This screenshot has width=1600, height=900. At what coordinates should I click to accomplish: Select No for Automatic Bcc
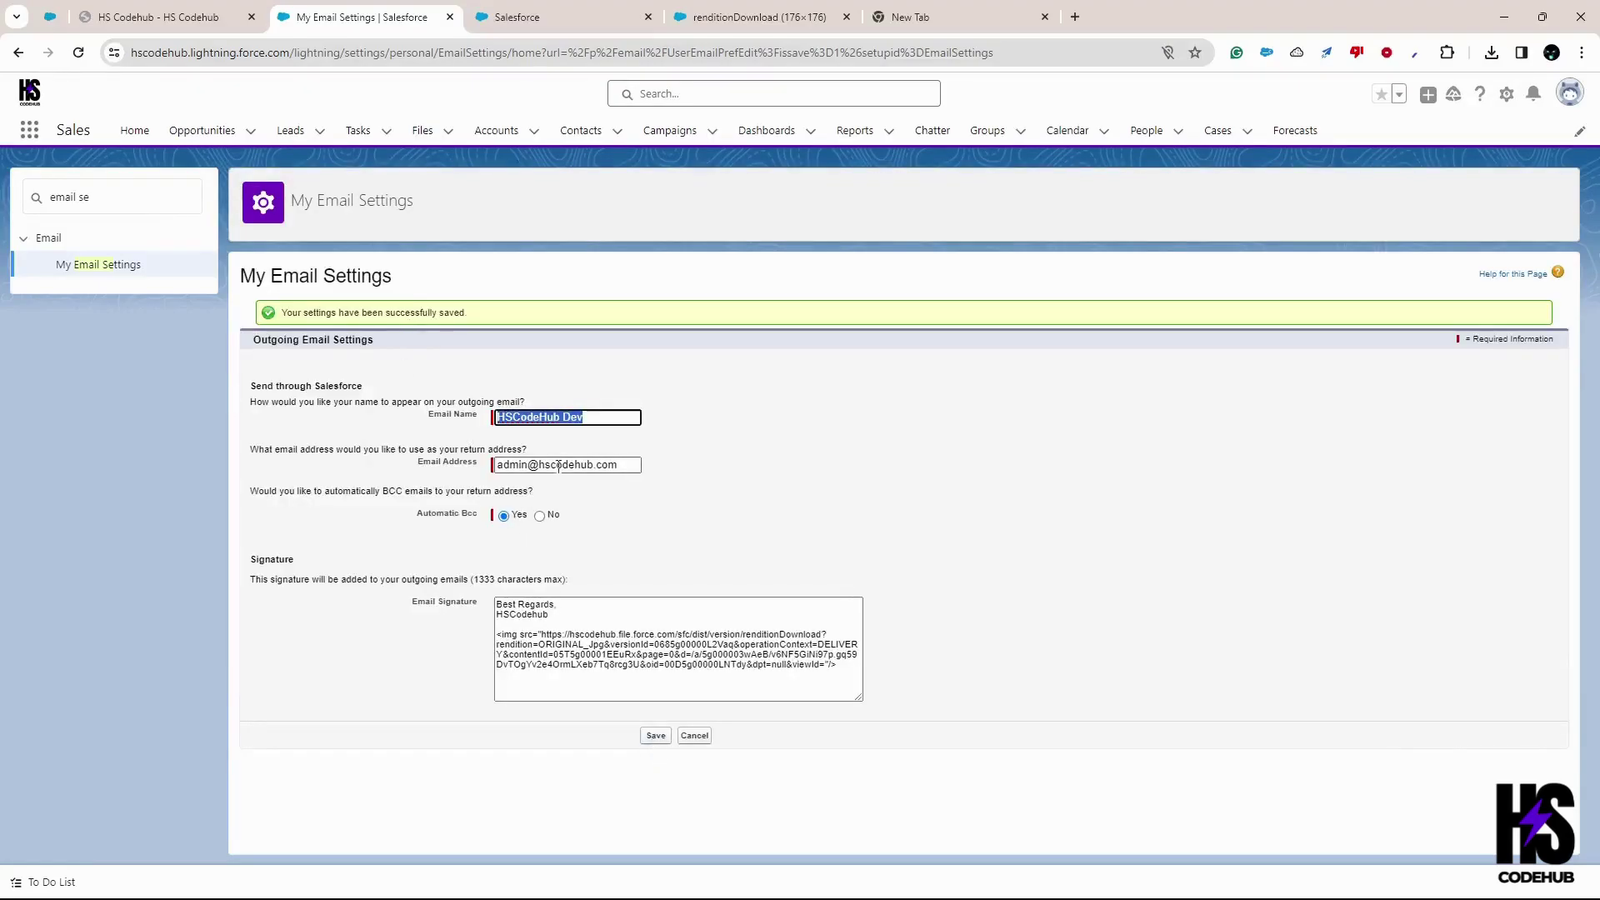pos(540,516)
